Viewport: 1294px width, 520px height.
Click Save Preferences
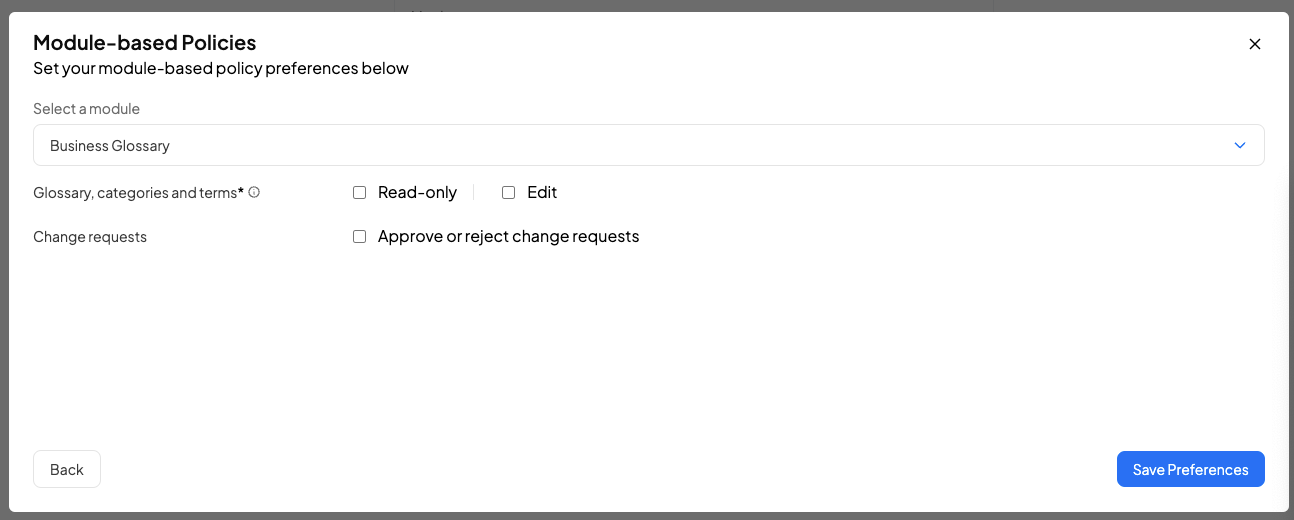1190,469
